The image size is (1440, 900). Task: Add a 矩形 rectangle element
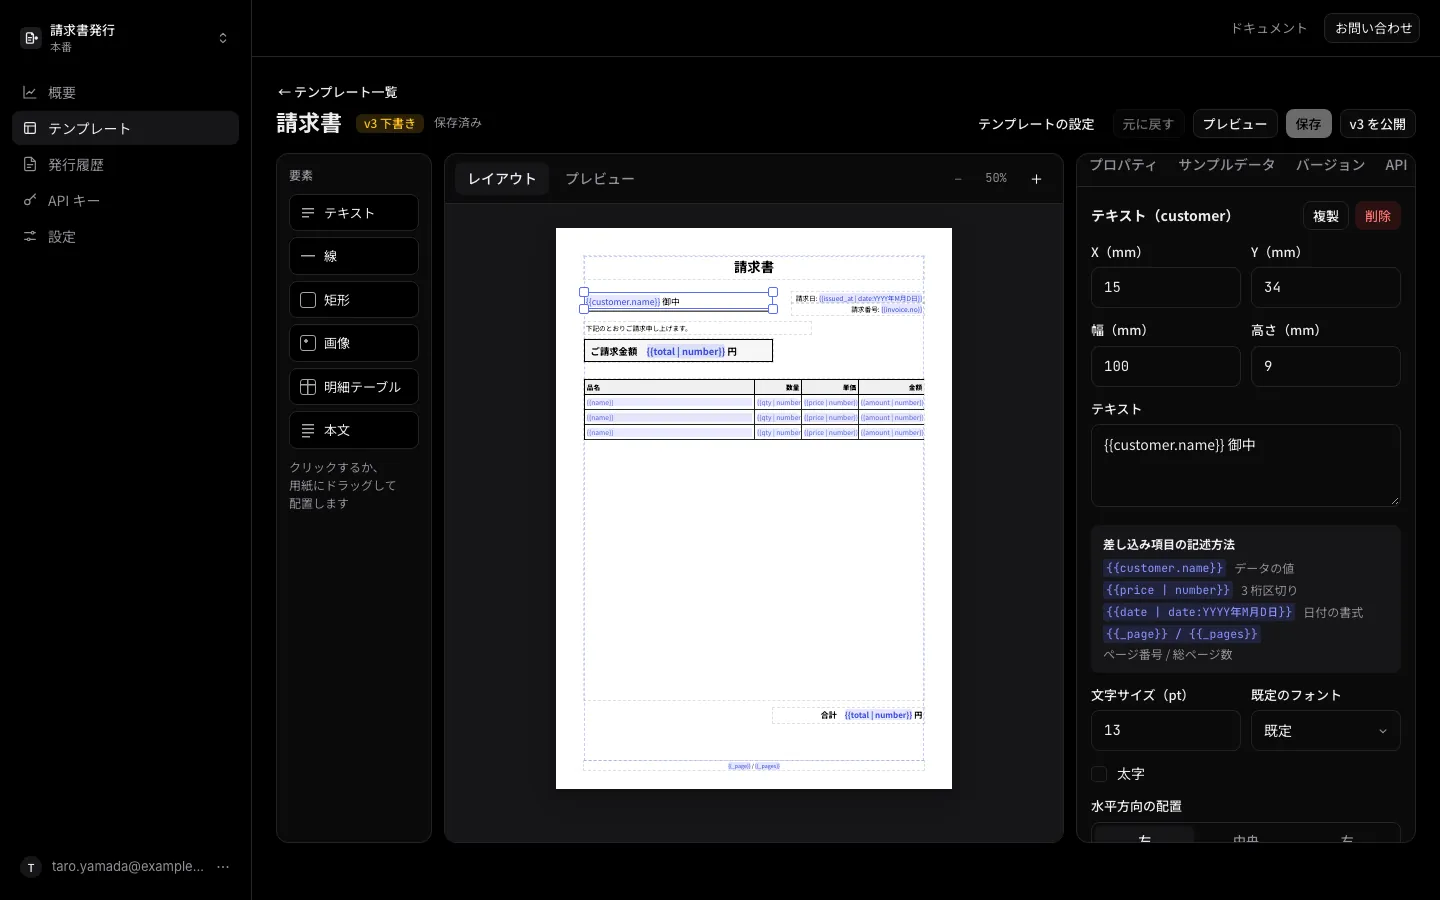point(354,300)
